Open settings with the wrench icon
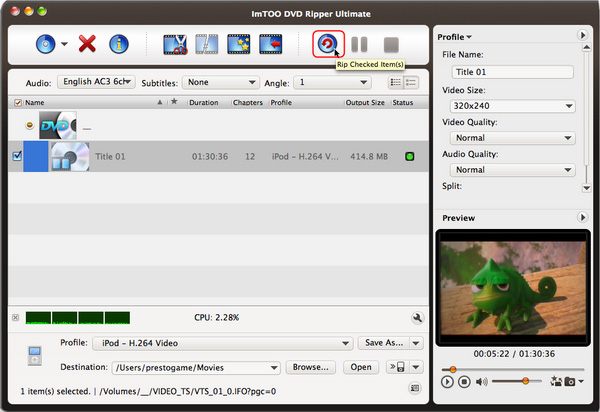Viewport: 600px width, 412px height. click(x=417, y=318)
